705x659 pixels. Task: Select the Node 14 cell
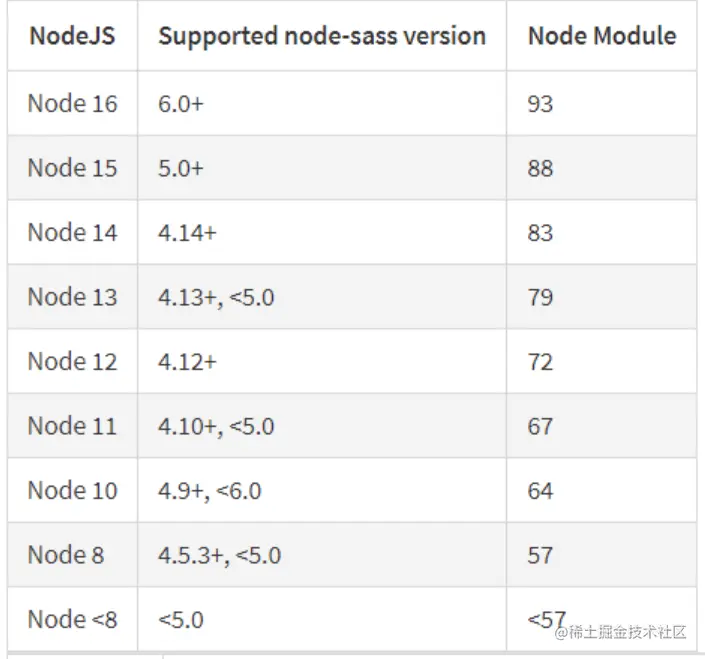72,233
